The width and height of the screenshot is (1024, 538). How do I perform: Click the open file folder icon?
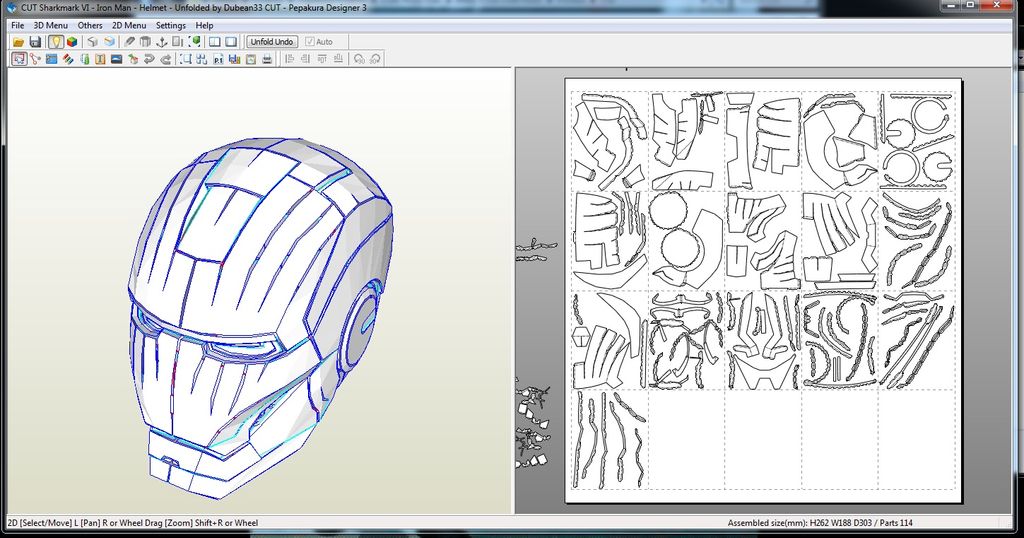(x=19, y=42)
